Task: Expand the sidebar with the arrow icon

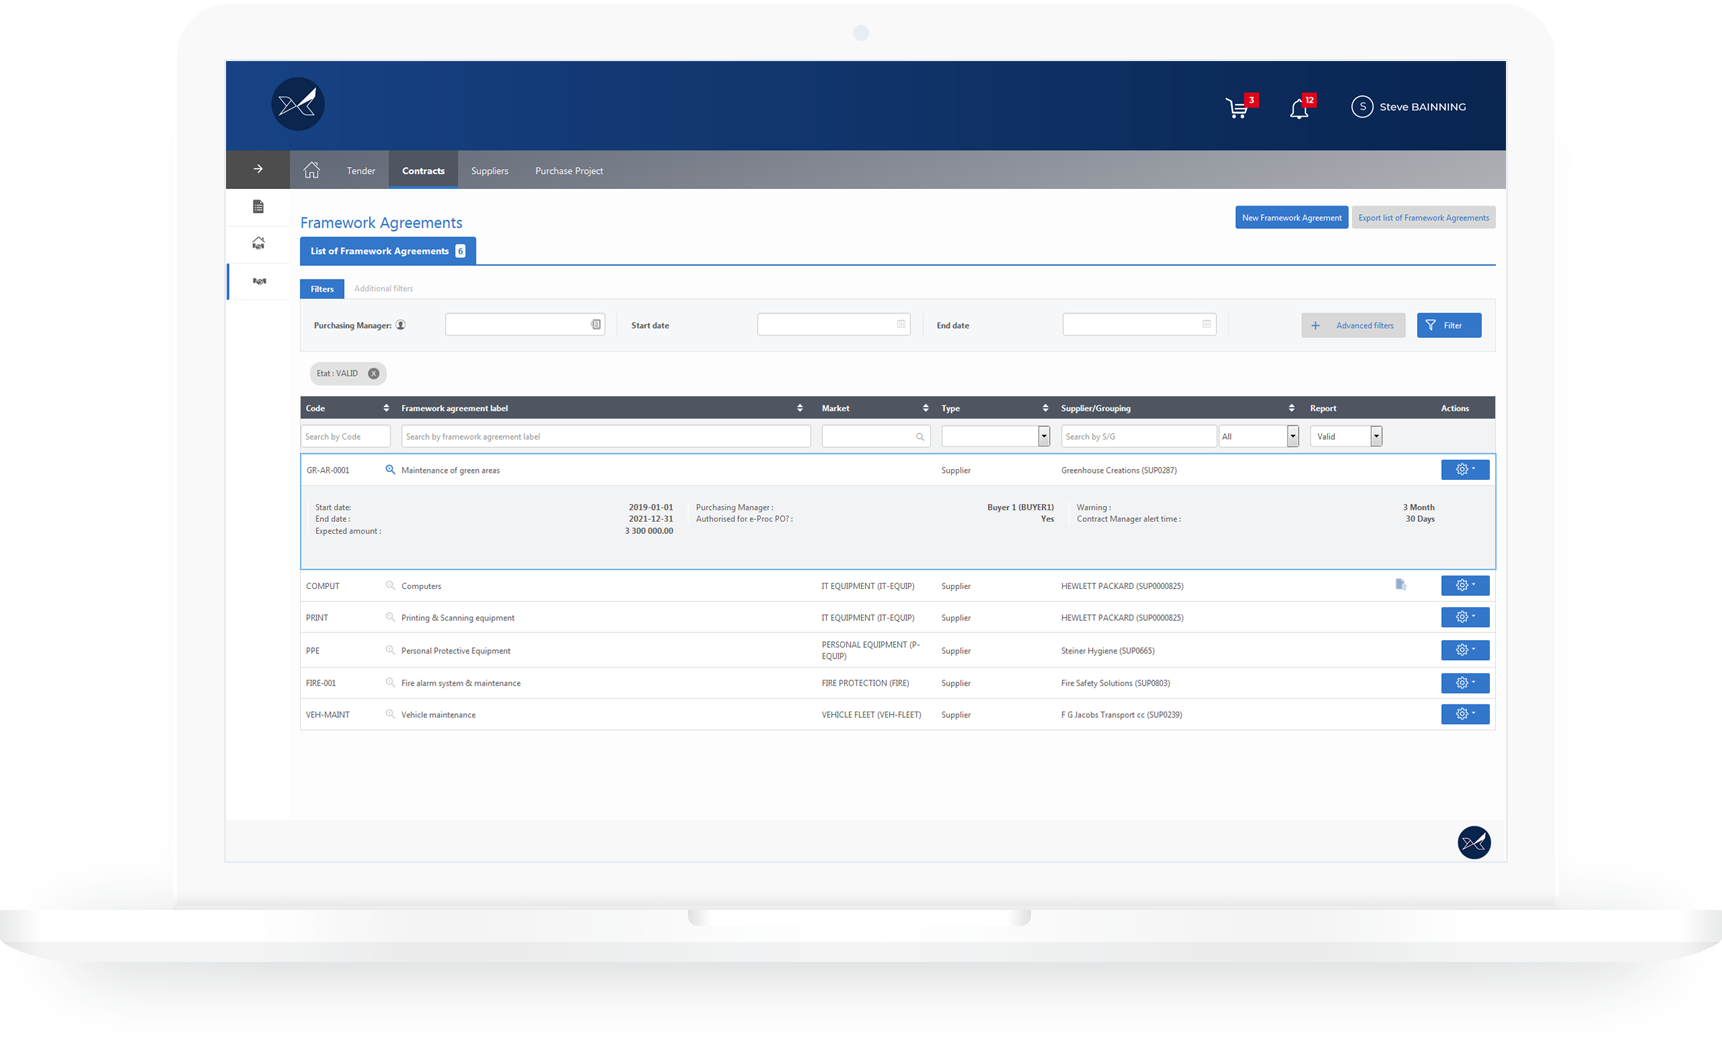Action: tap(258, 169)
